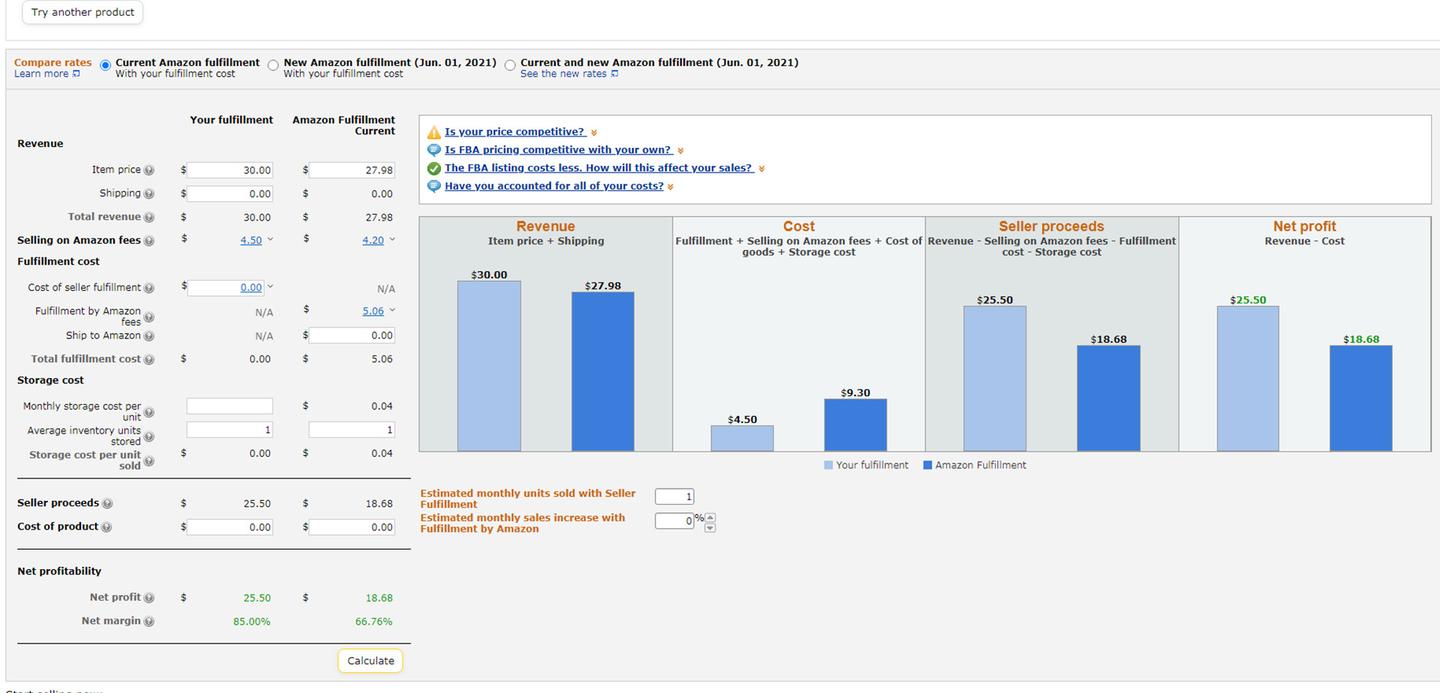Click help icon for Cost of seller fulfillment
The image size is (1440, 693).
click(149, 288)
